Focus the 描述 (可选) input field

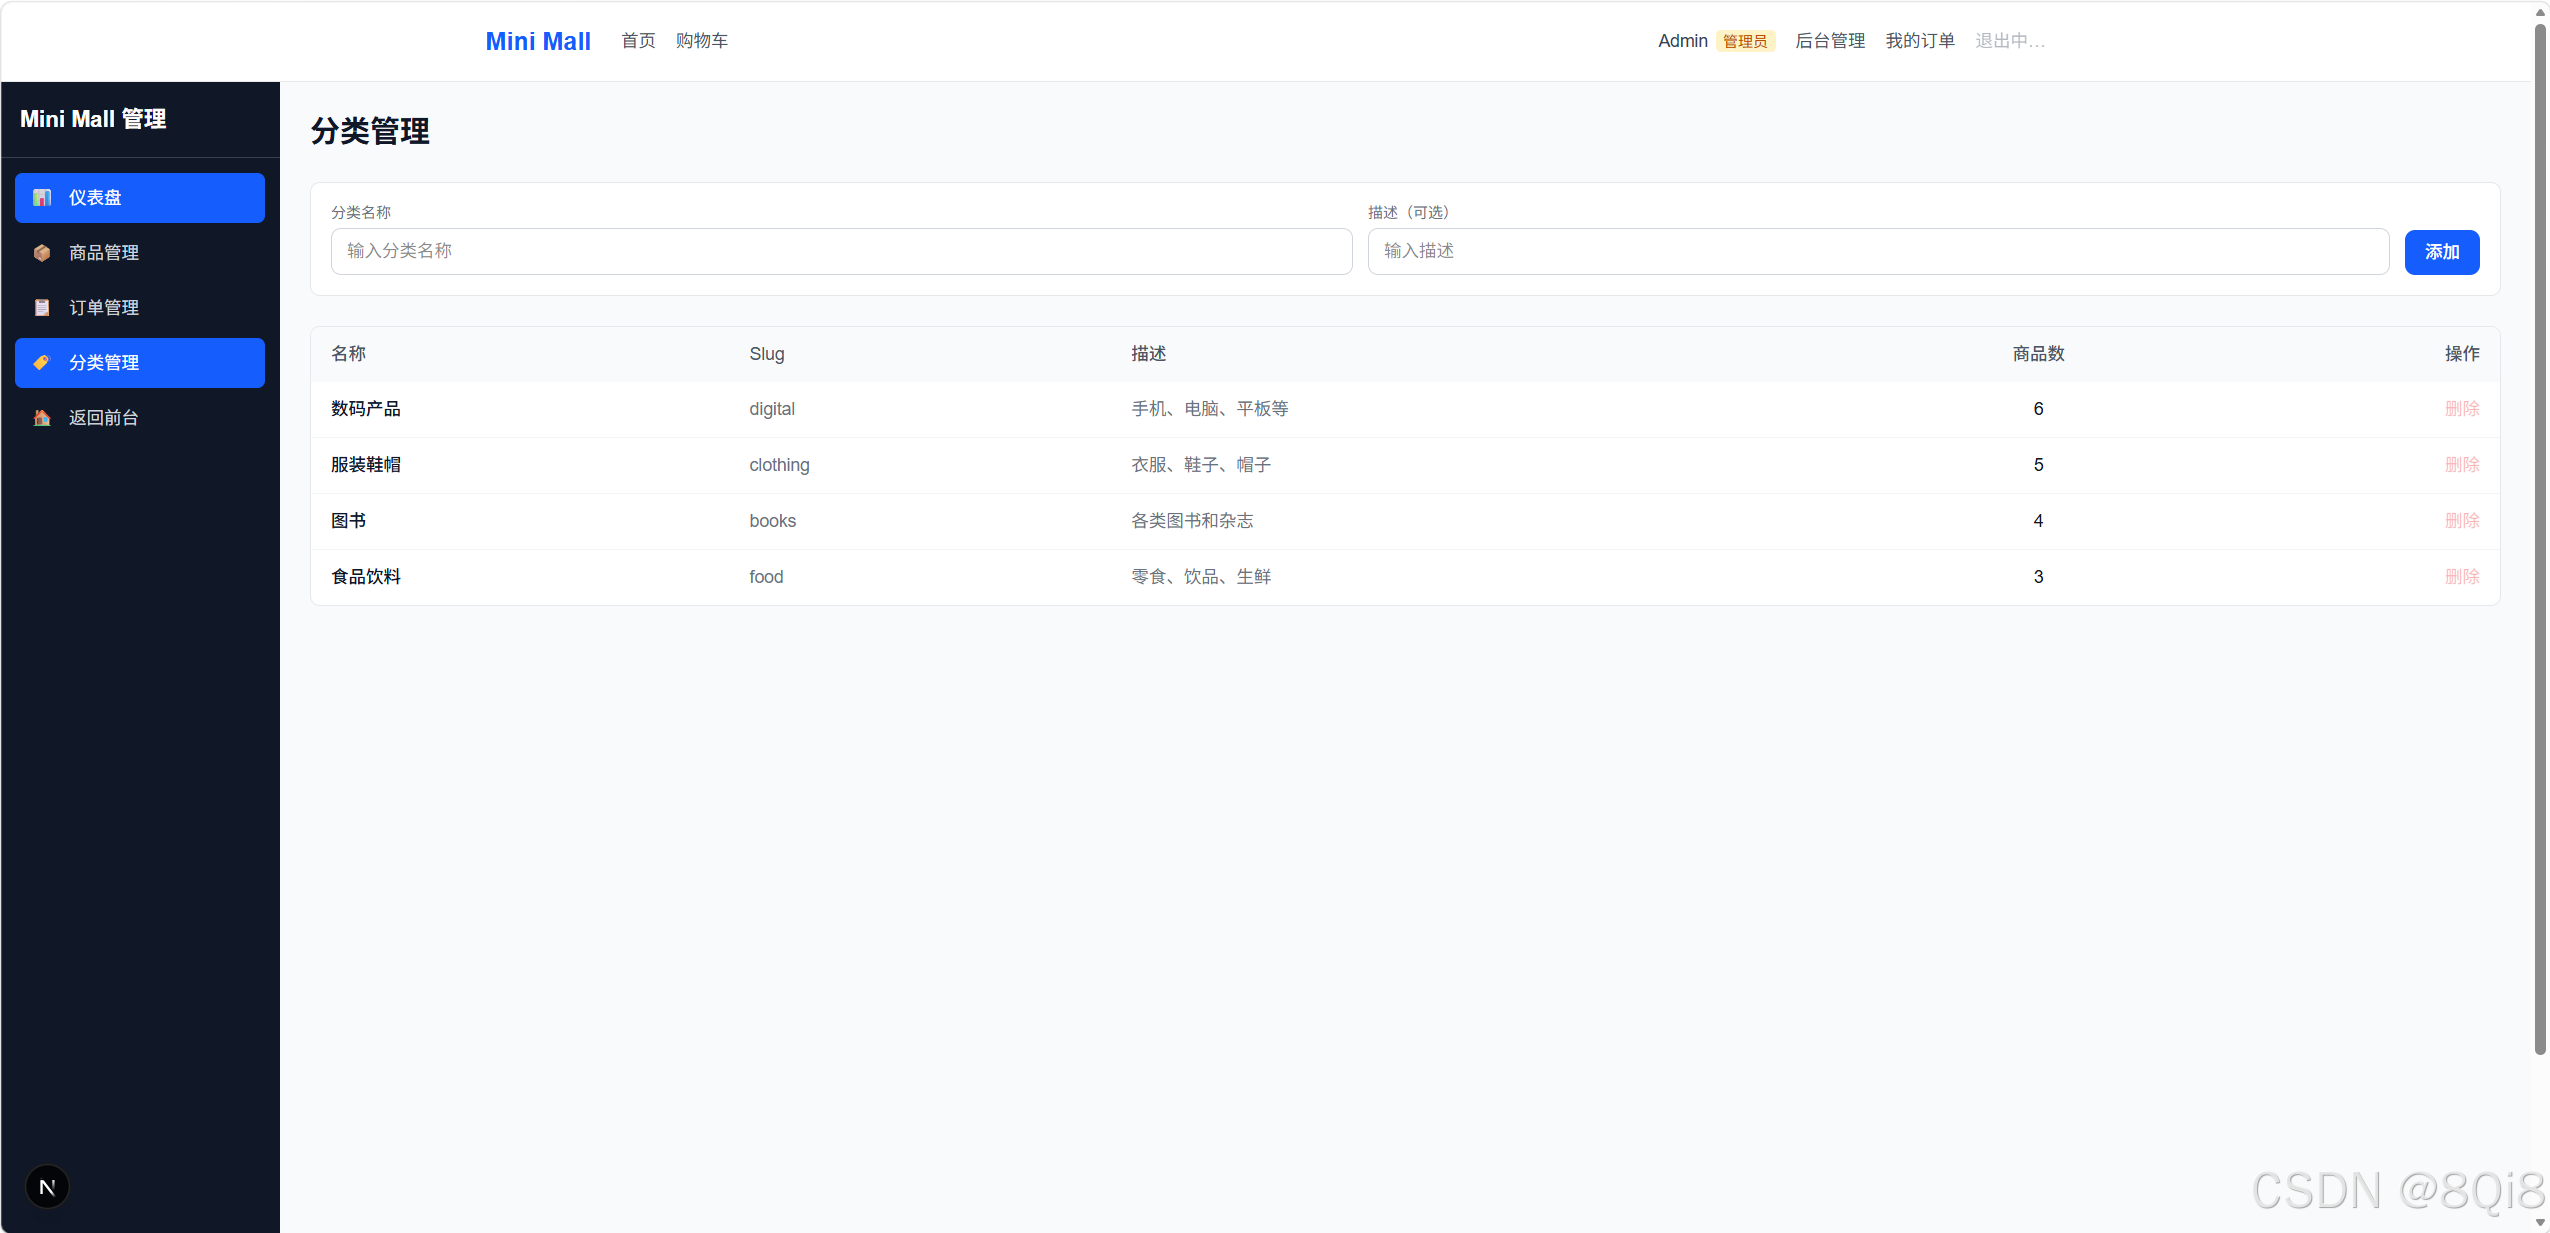tap(1879, 251)
